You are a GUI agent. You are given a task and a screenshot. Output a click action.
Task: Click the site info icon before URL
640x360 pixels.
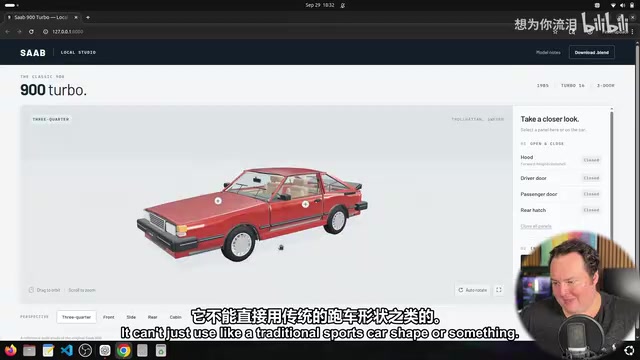tap(45, 31)
